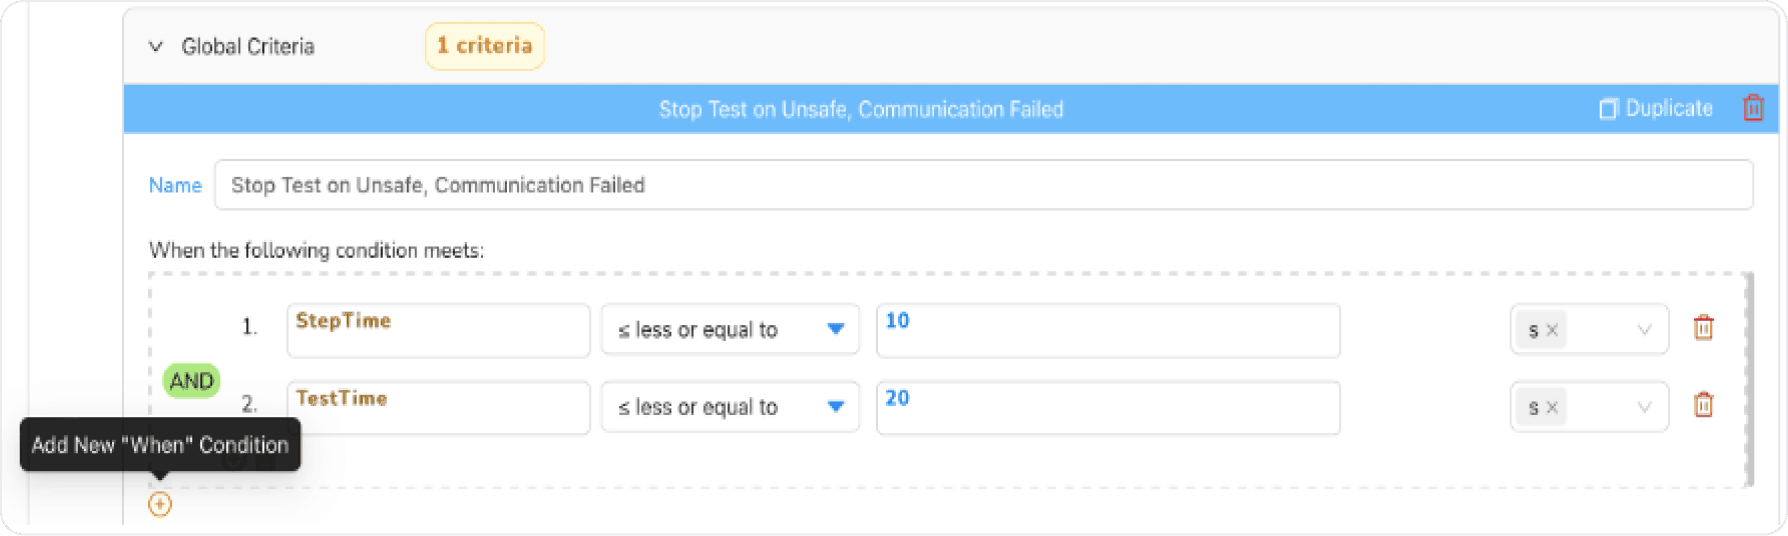Delete the criteria via header trash icon
Viewport: 1788px width, 536px height.
[x=1753, y=108]
